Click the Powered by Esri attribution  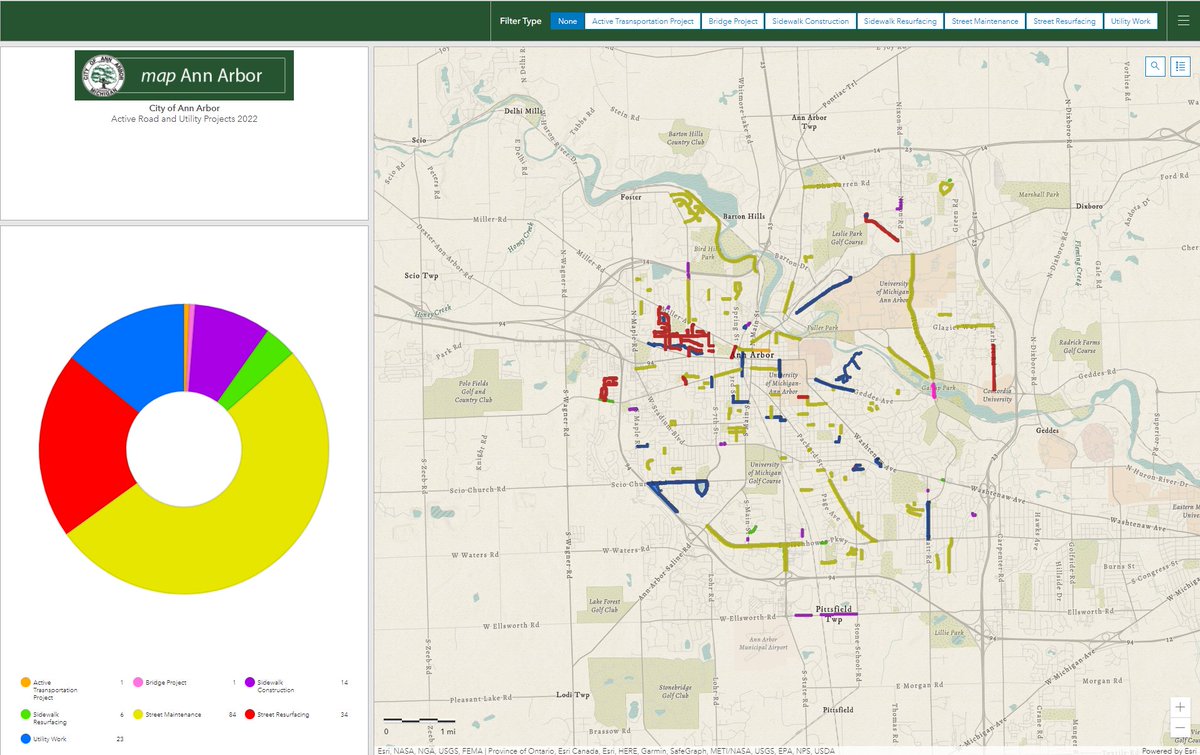(x=1167, y=750)
